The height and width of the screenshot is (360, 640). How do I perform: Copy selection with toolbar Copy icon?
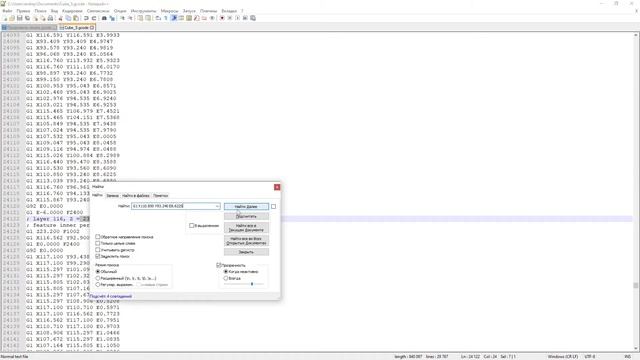click(x=68, y=18)
